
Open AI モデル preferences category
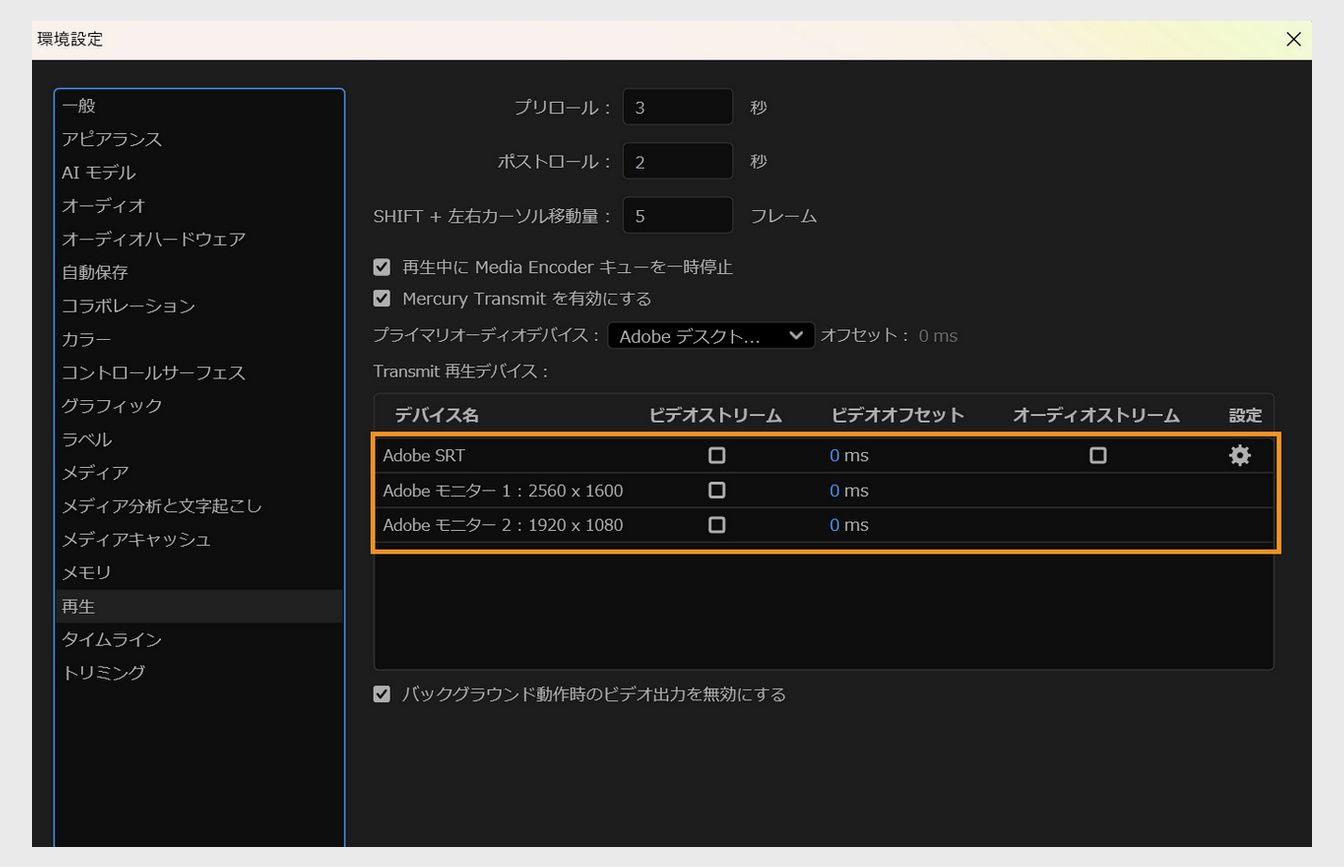(199, 172)
